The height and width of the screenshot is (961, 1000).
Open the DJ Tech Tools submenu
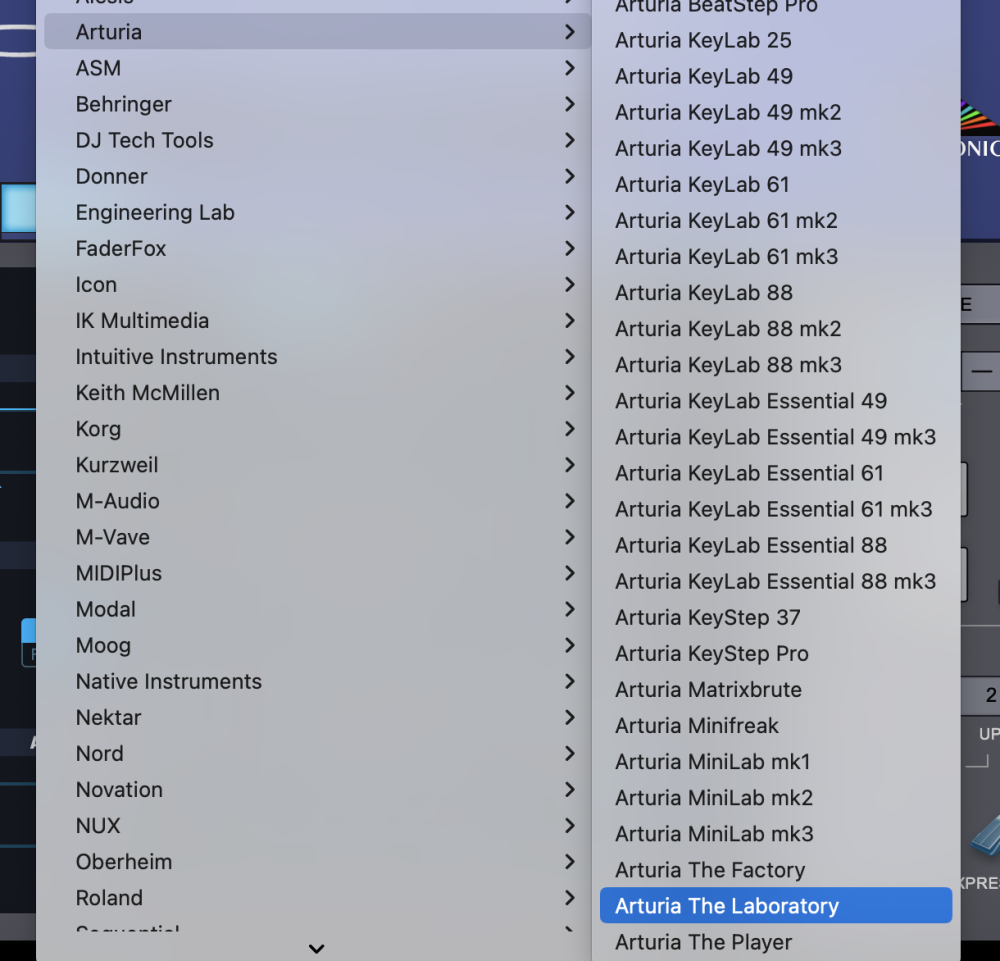point(317,140)
